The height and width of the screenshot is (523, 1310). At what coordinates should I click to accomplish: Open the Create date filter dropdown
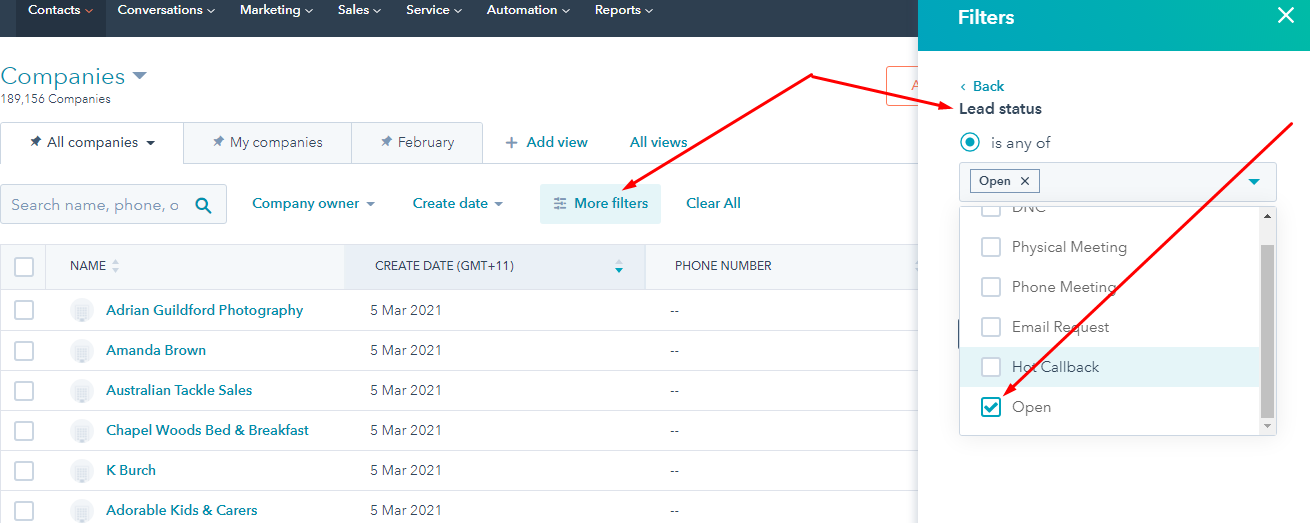[457, 204]
